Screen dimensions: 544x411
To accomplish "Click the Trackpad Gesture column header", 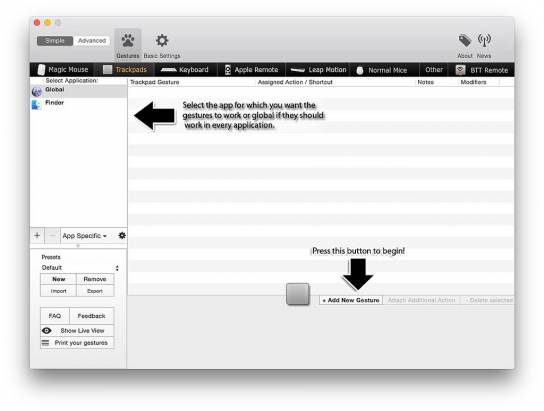I will 155,82.
